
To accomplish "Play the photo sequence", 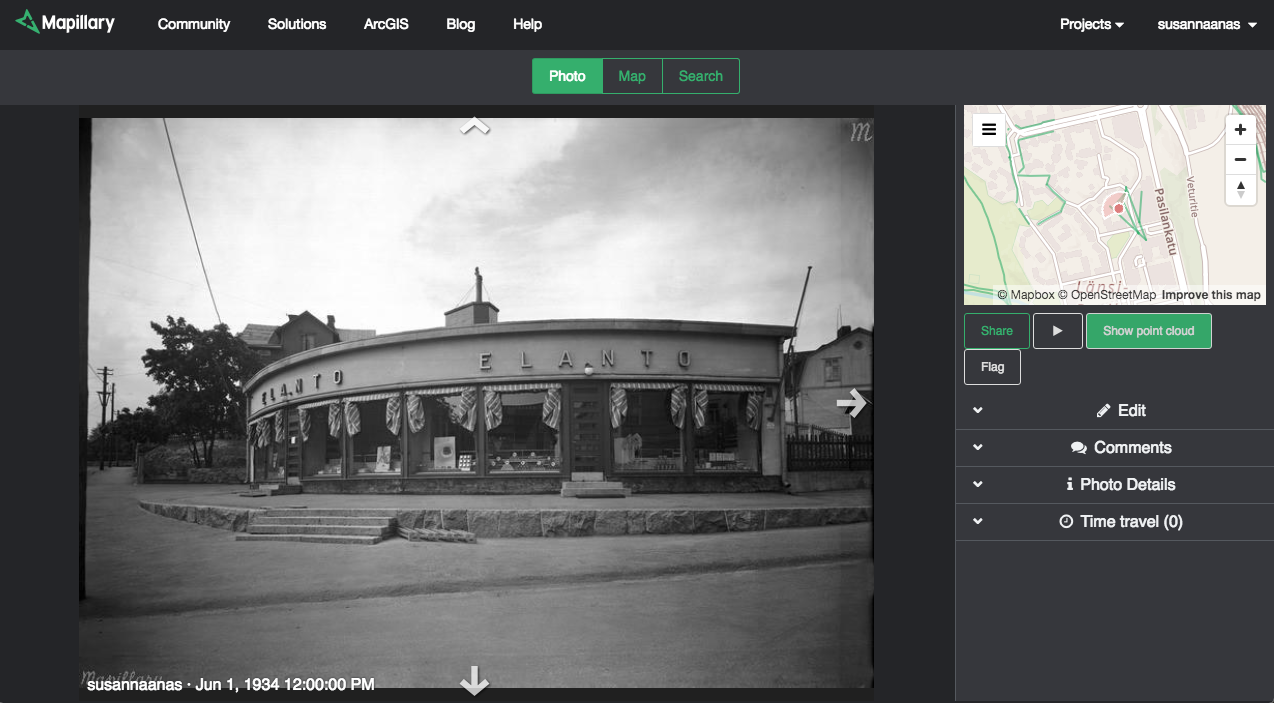I will coord(1057,331).
